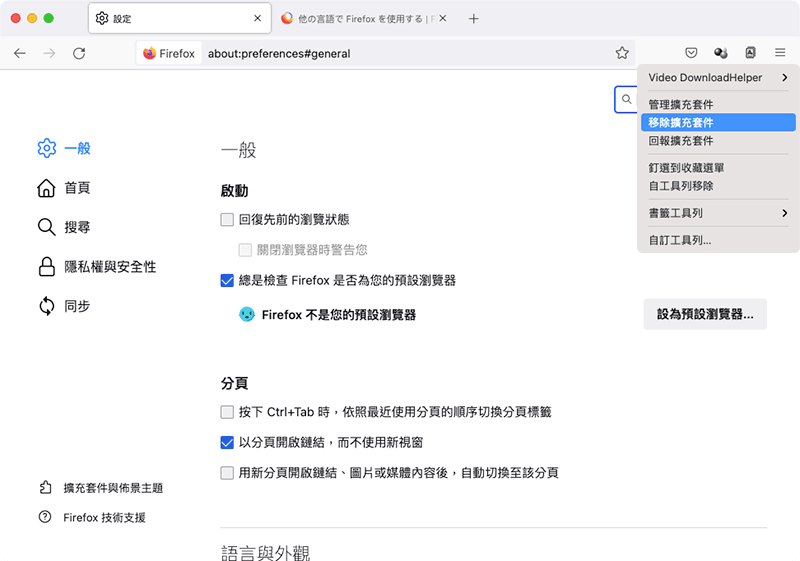This screenshot has height=561, width=800.
Task: Open the Firefox account toolbar icon
Action: (x=751, y=53)
